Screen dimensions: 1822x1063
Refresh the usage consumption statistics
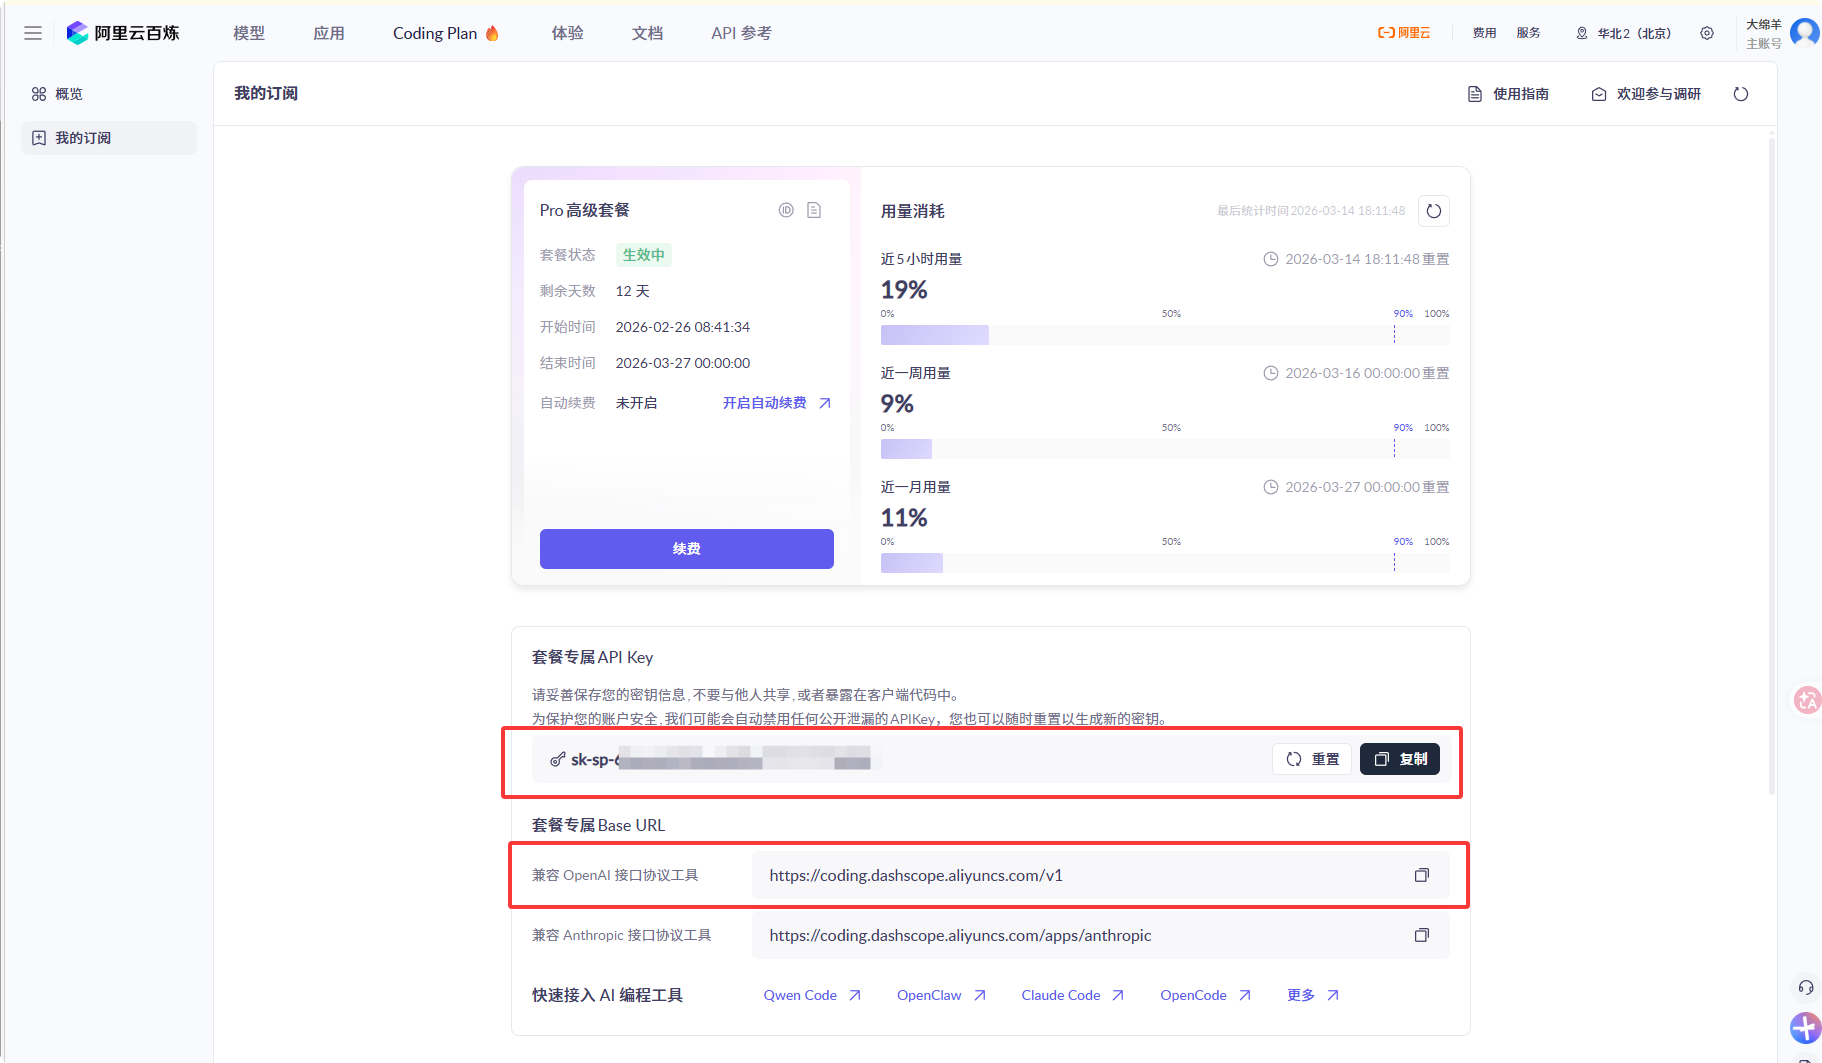click(1433, 211)
